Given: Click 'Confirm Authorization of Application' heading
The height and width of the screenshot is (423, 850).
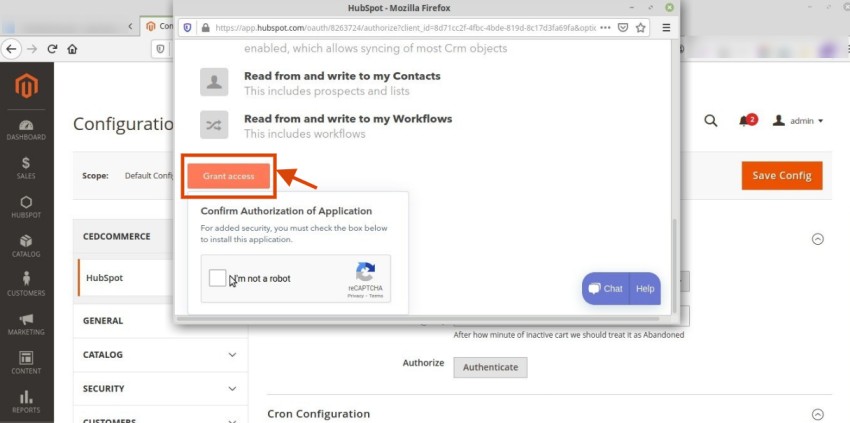Looking at the screenshot, I should tap(286, 211).
